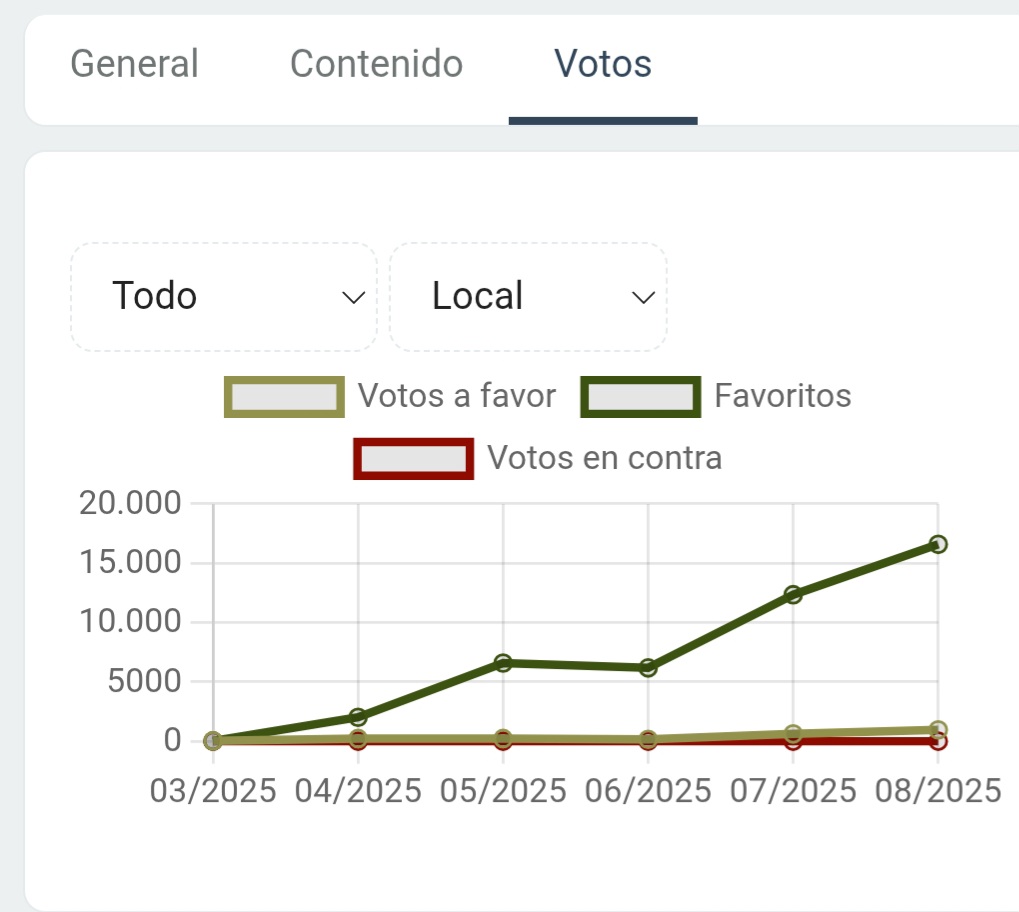This screenshot has height=912, width=1019.
Task: Hide Favoritos series via legend label
Action: tap(782, 397)
